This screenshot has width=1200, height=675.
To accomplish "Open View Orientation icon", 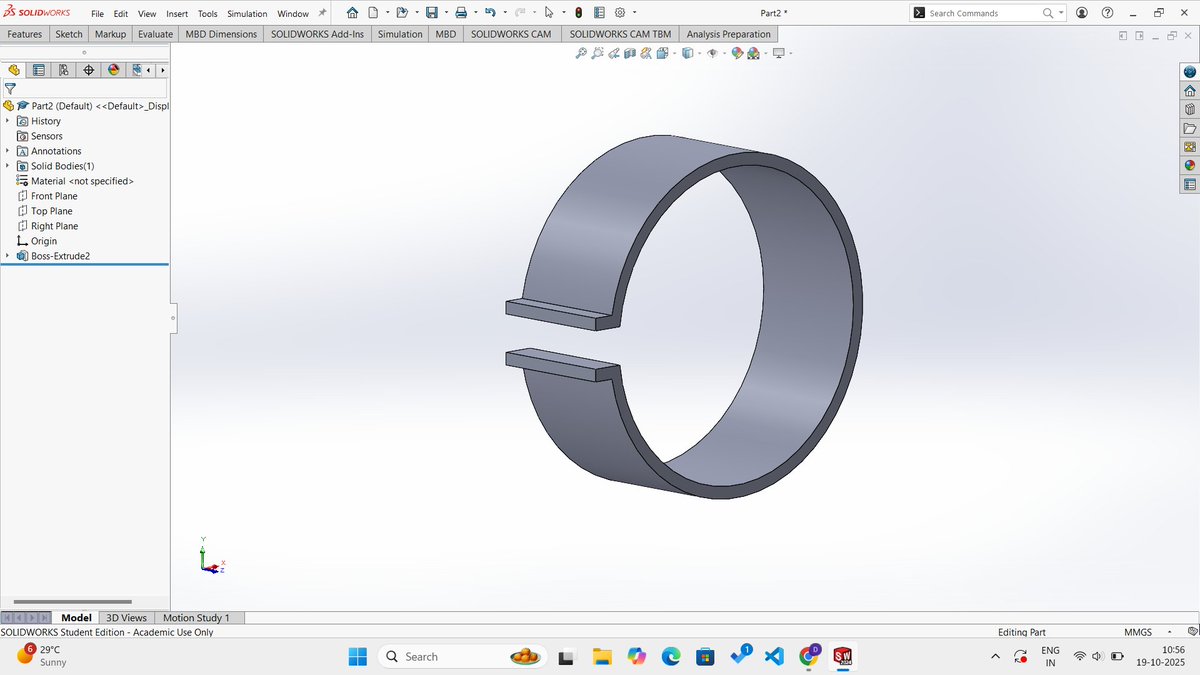I will [662, 53].
